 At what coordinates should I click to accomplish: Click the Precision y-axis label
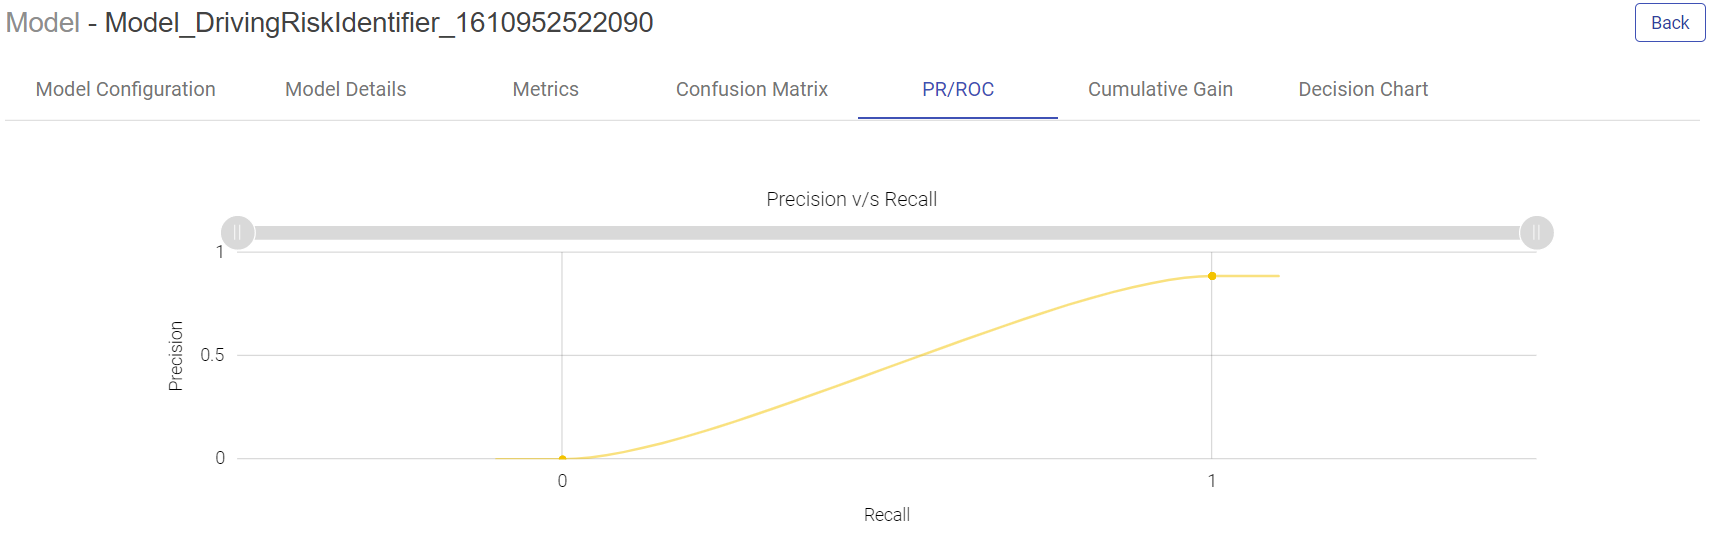(176, 356)
